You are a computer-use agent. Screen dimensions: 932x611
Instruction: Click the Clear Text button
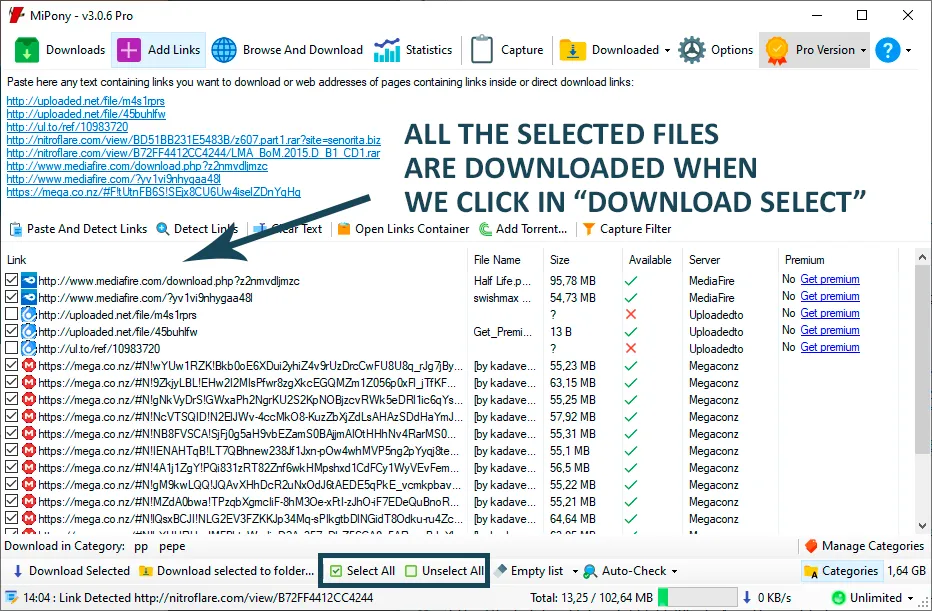point(288,229)
